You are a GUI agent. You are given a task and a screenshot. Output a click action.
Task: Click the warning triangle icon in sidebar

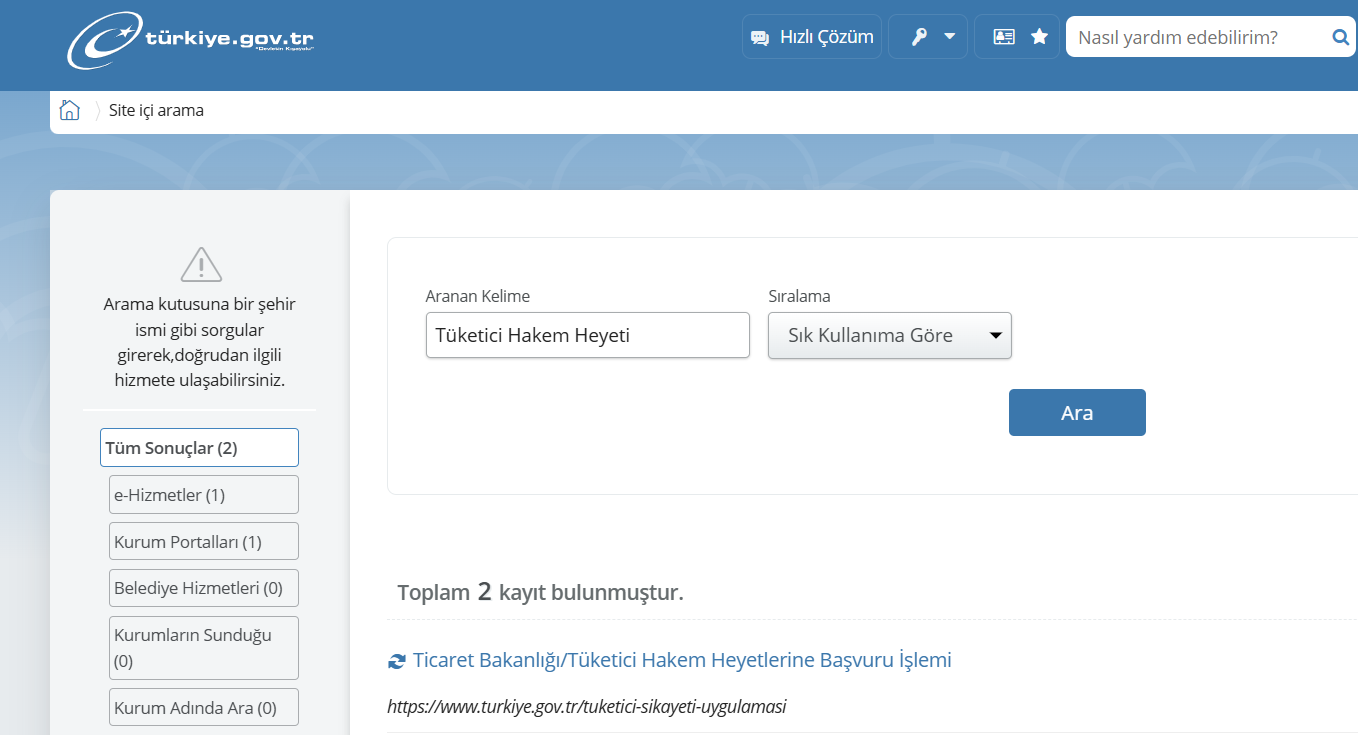201,265
